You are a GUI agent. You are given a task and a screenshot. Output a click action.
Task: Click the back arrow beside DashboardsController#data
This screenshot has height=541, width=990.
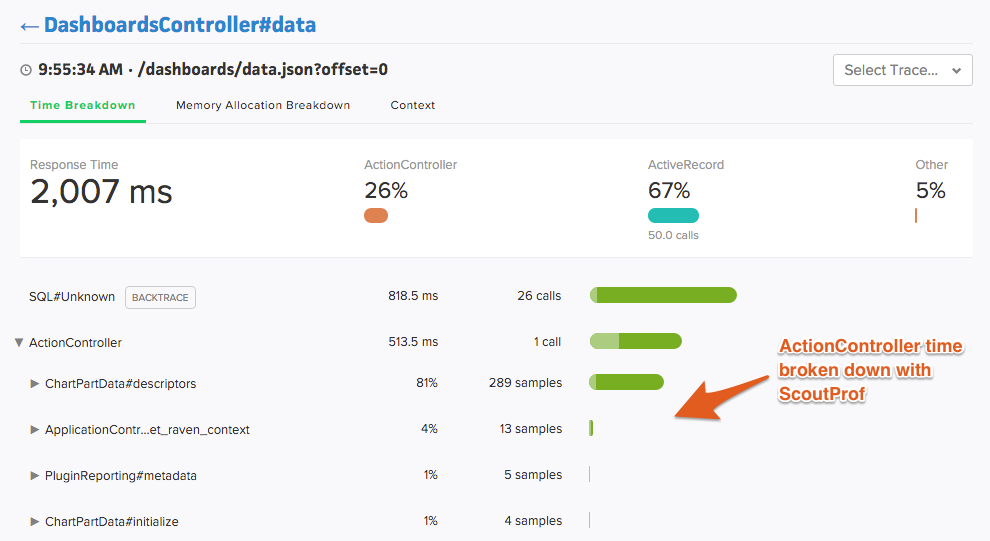[29, 27]
